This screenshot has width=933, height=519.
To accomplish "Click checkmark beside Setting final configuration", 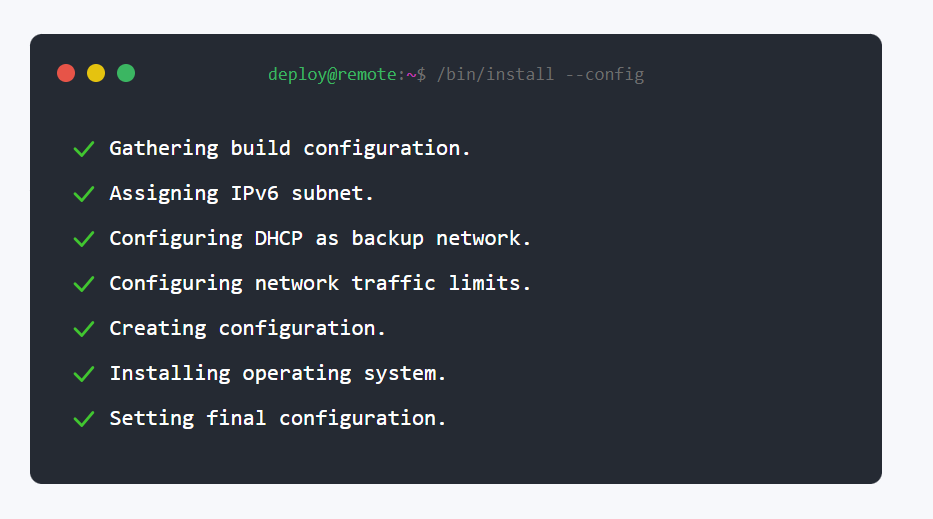I will (x=84, y=419).
